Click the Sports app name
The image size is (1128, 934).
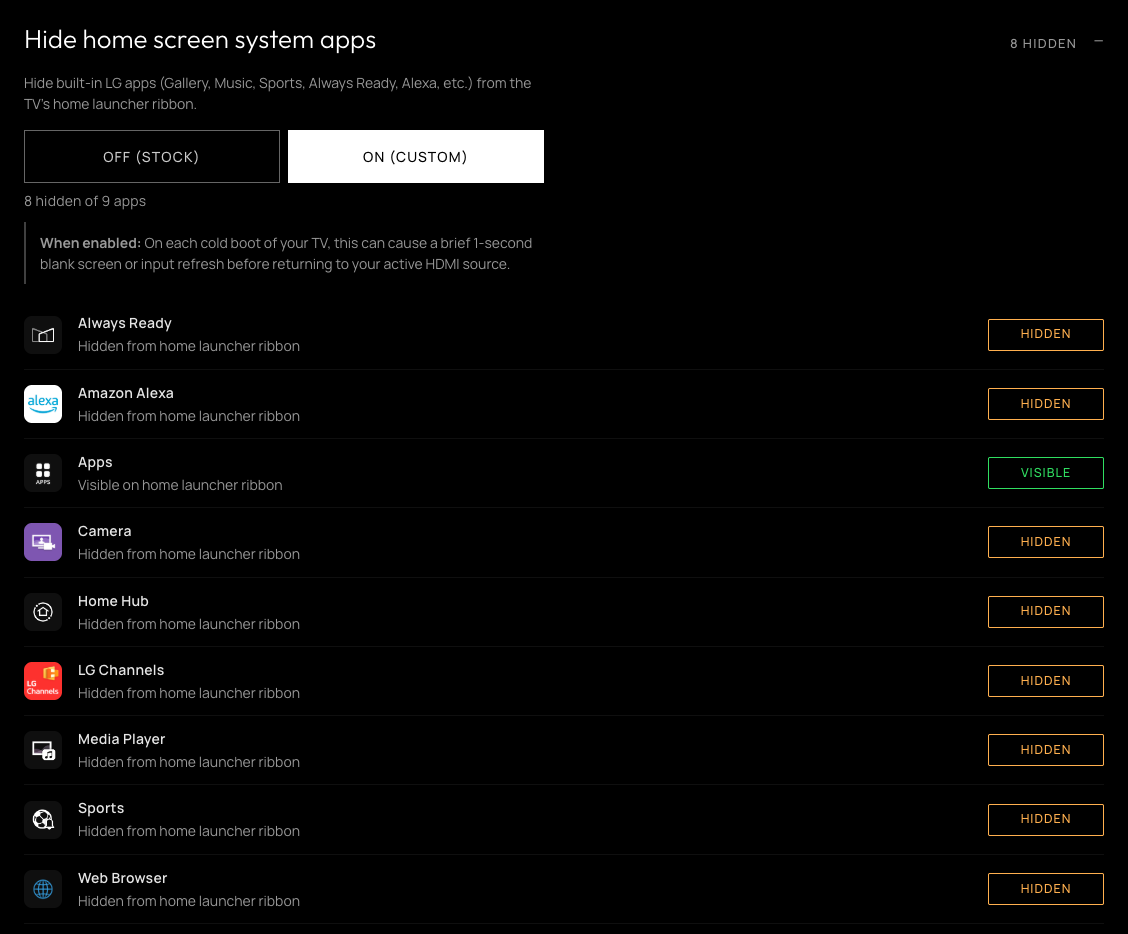coord(101,808)
